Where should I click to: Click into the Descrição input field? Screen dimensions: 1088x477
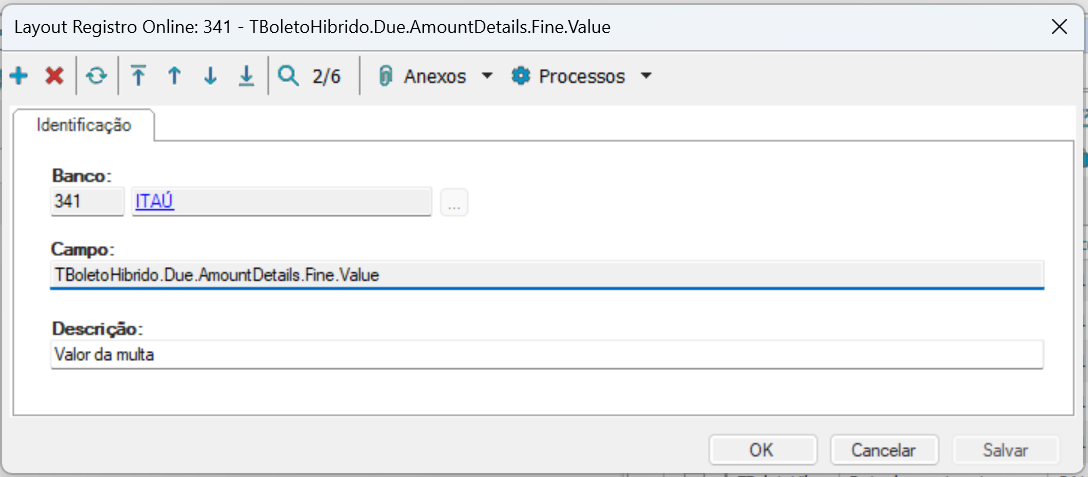[546, 354]
